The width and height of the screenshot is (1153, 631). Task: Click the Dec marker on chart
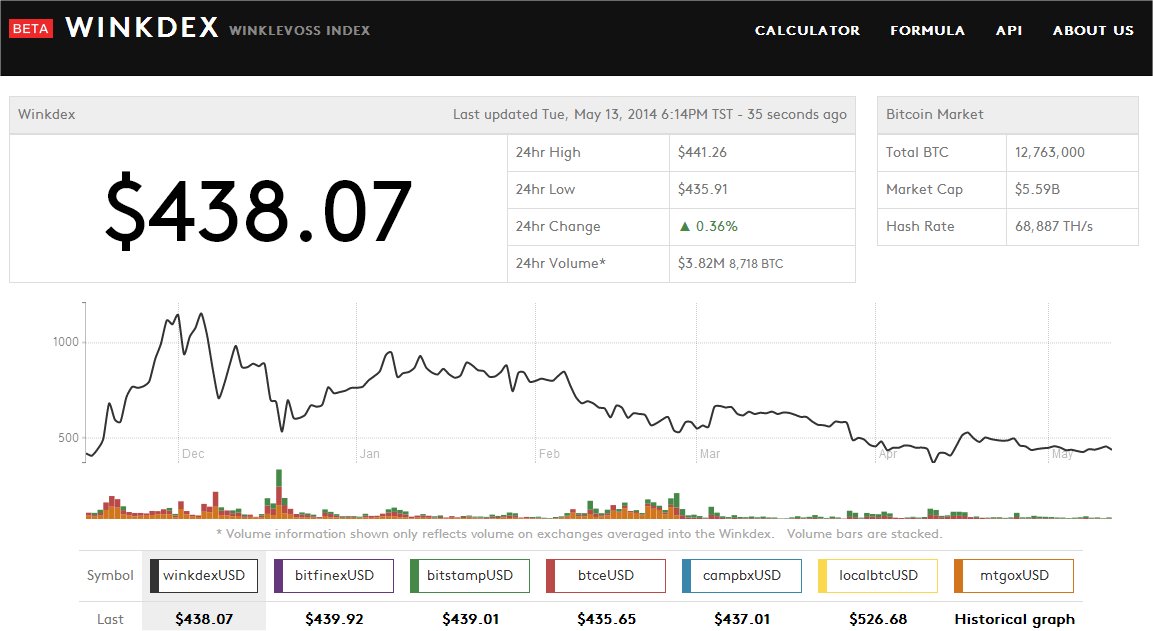click(193, 454)
